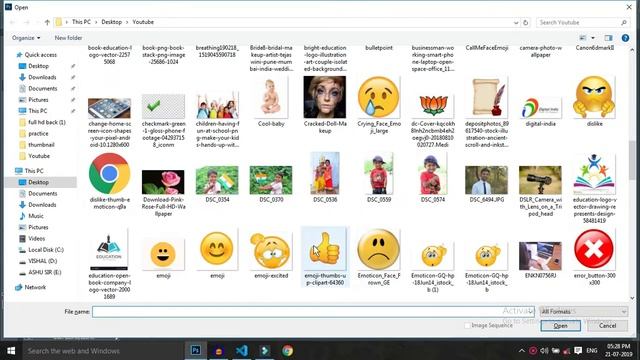Image resolution: width=640 pixels, height=360 pixels.
Task: Select the Emoticon_Face_Frown_GE file
Action: (379, 257)
